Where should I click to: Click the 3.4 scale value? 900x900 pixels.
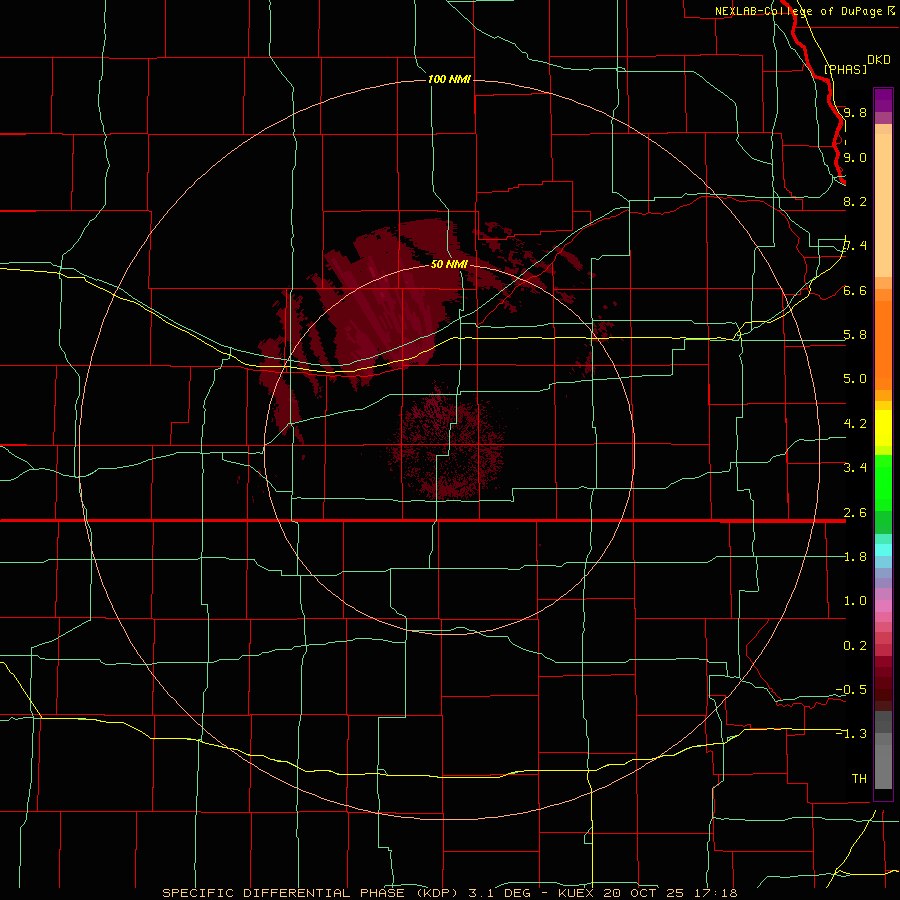tap(855, 468)
